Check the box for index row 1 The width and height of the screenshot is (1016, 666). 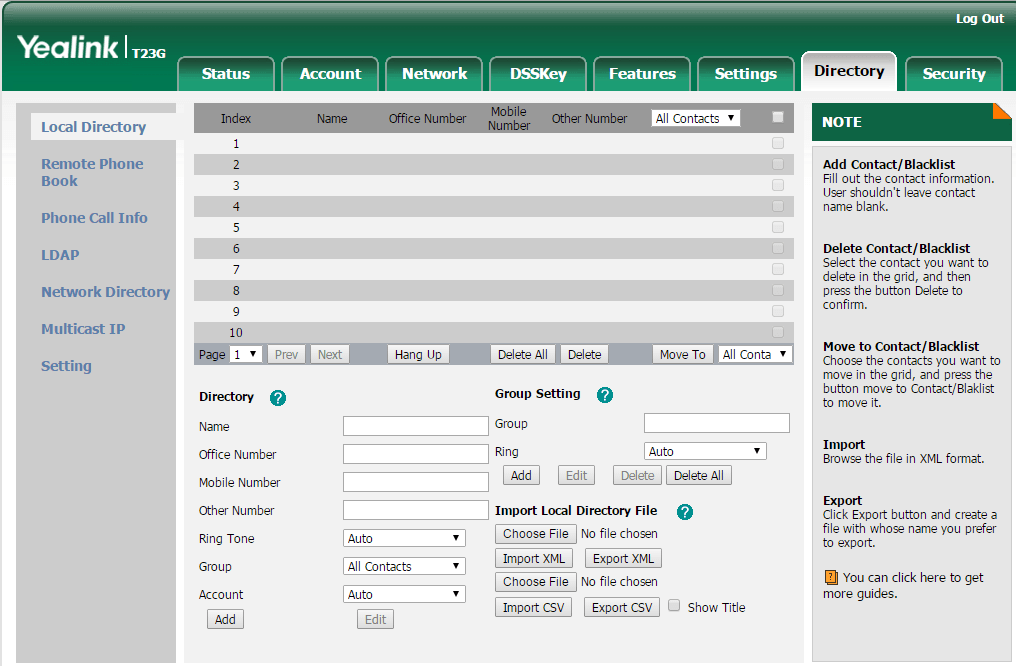pyautogui.click(x=778, y=143)
